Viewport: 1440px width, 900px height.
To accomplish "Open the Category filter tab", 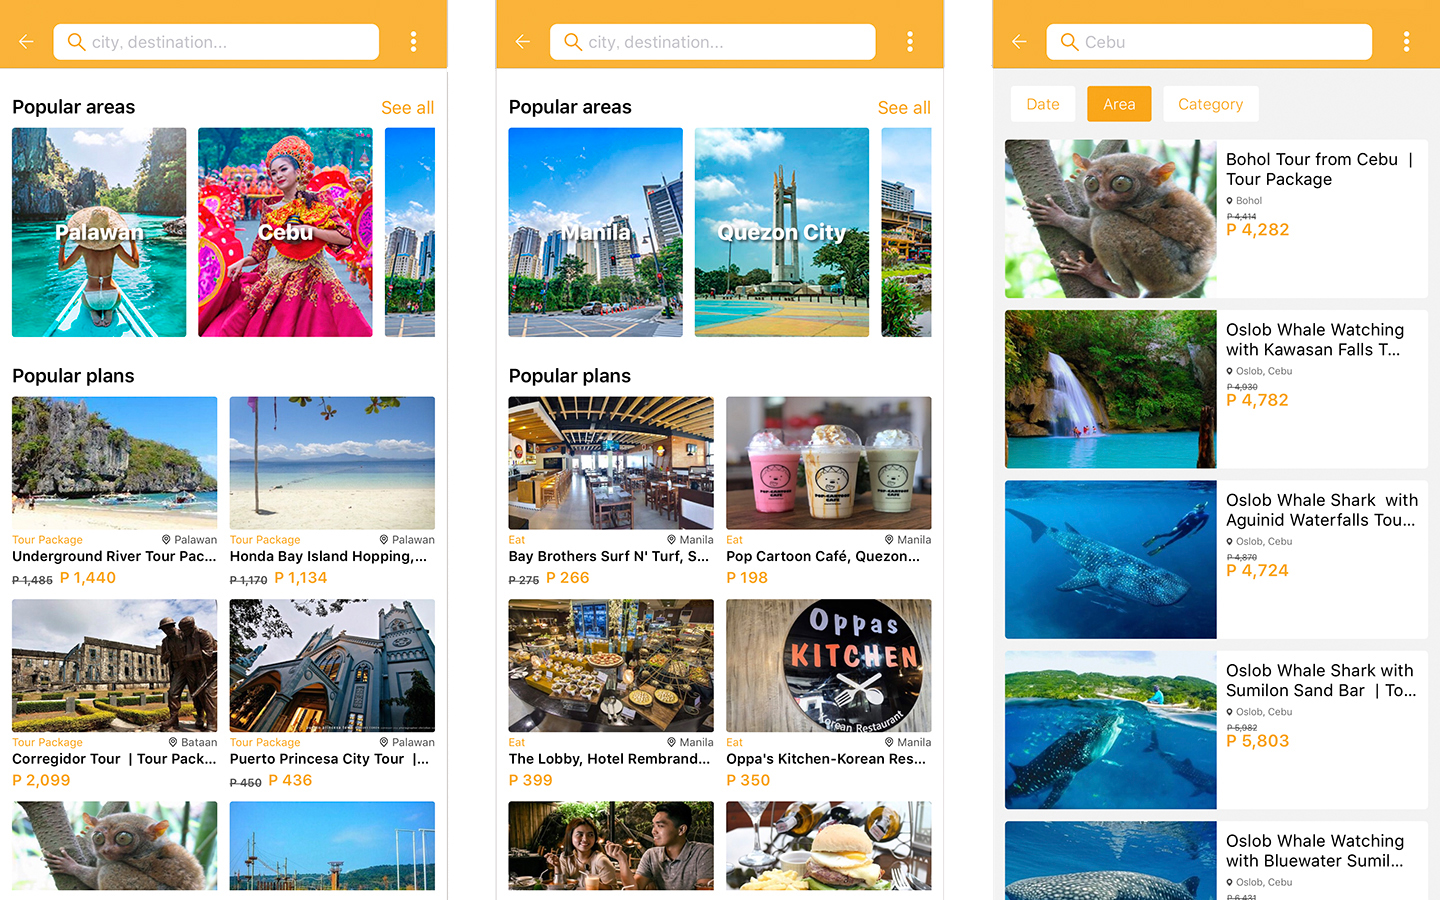I will coord(1210,104).
